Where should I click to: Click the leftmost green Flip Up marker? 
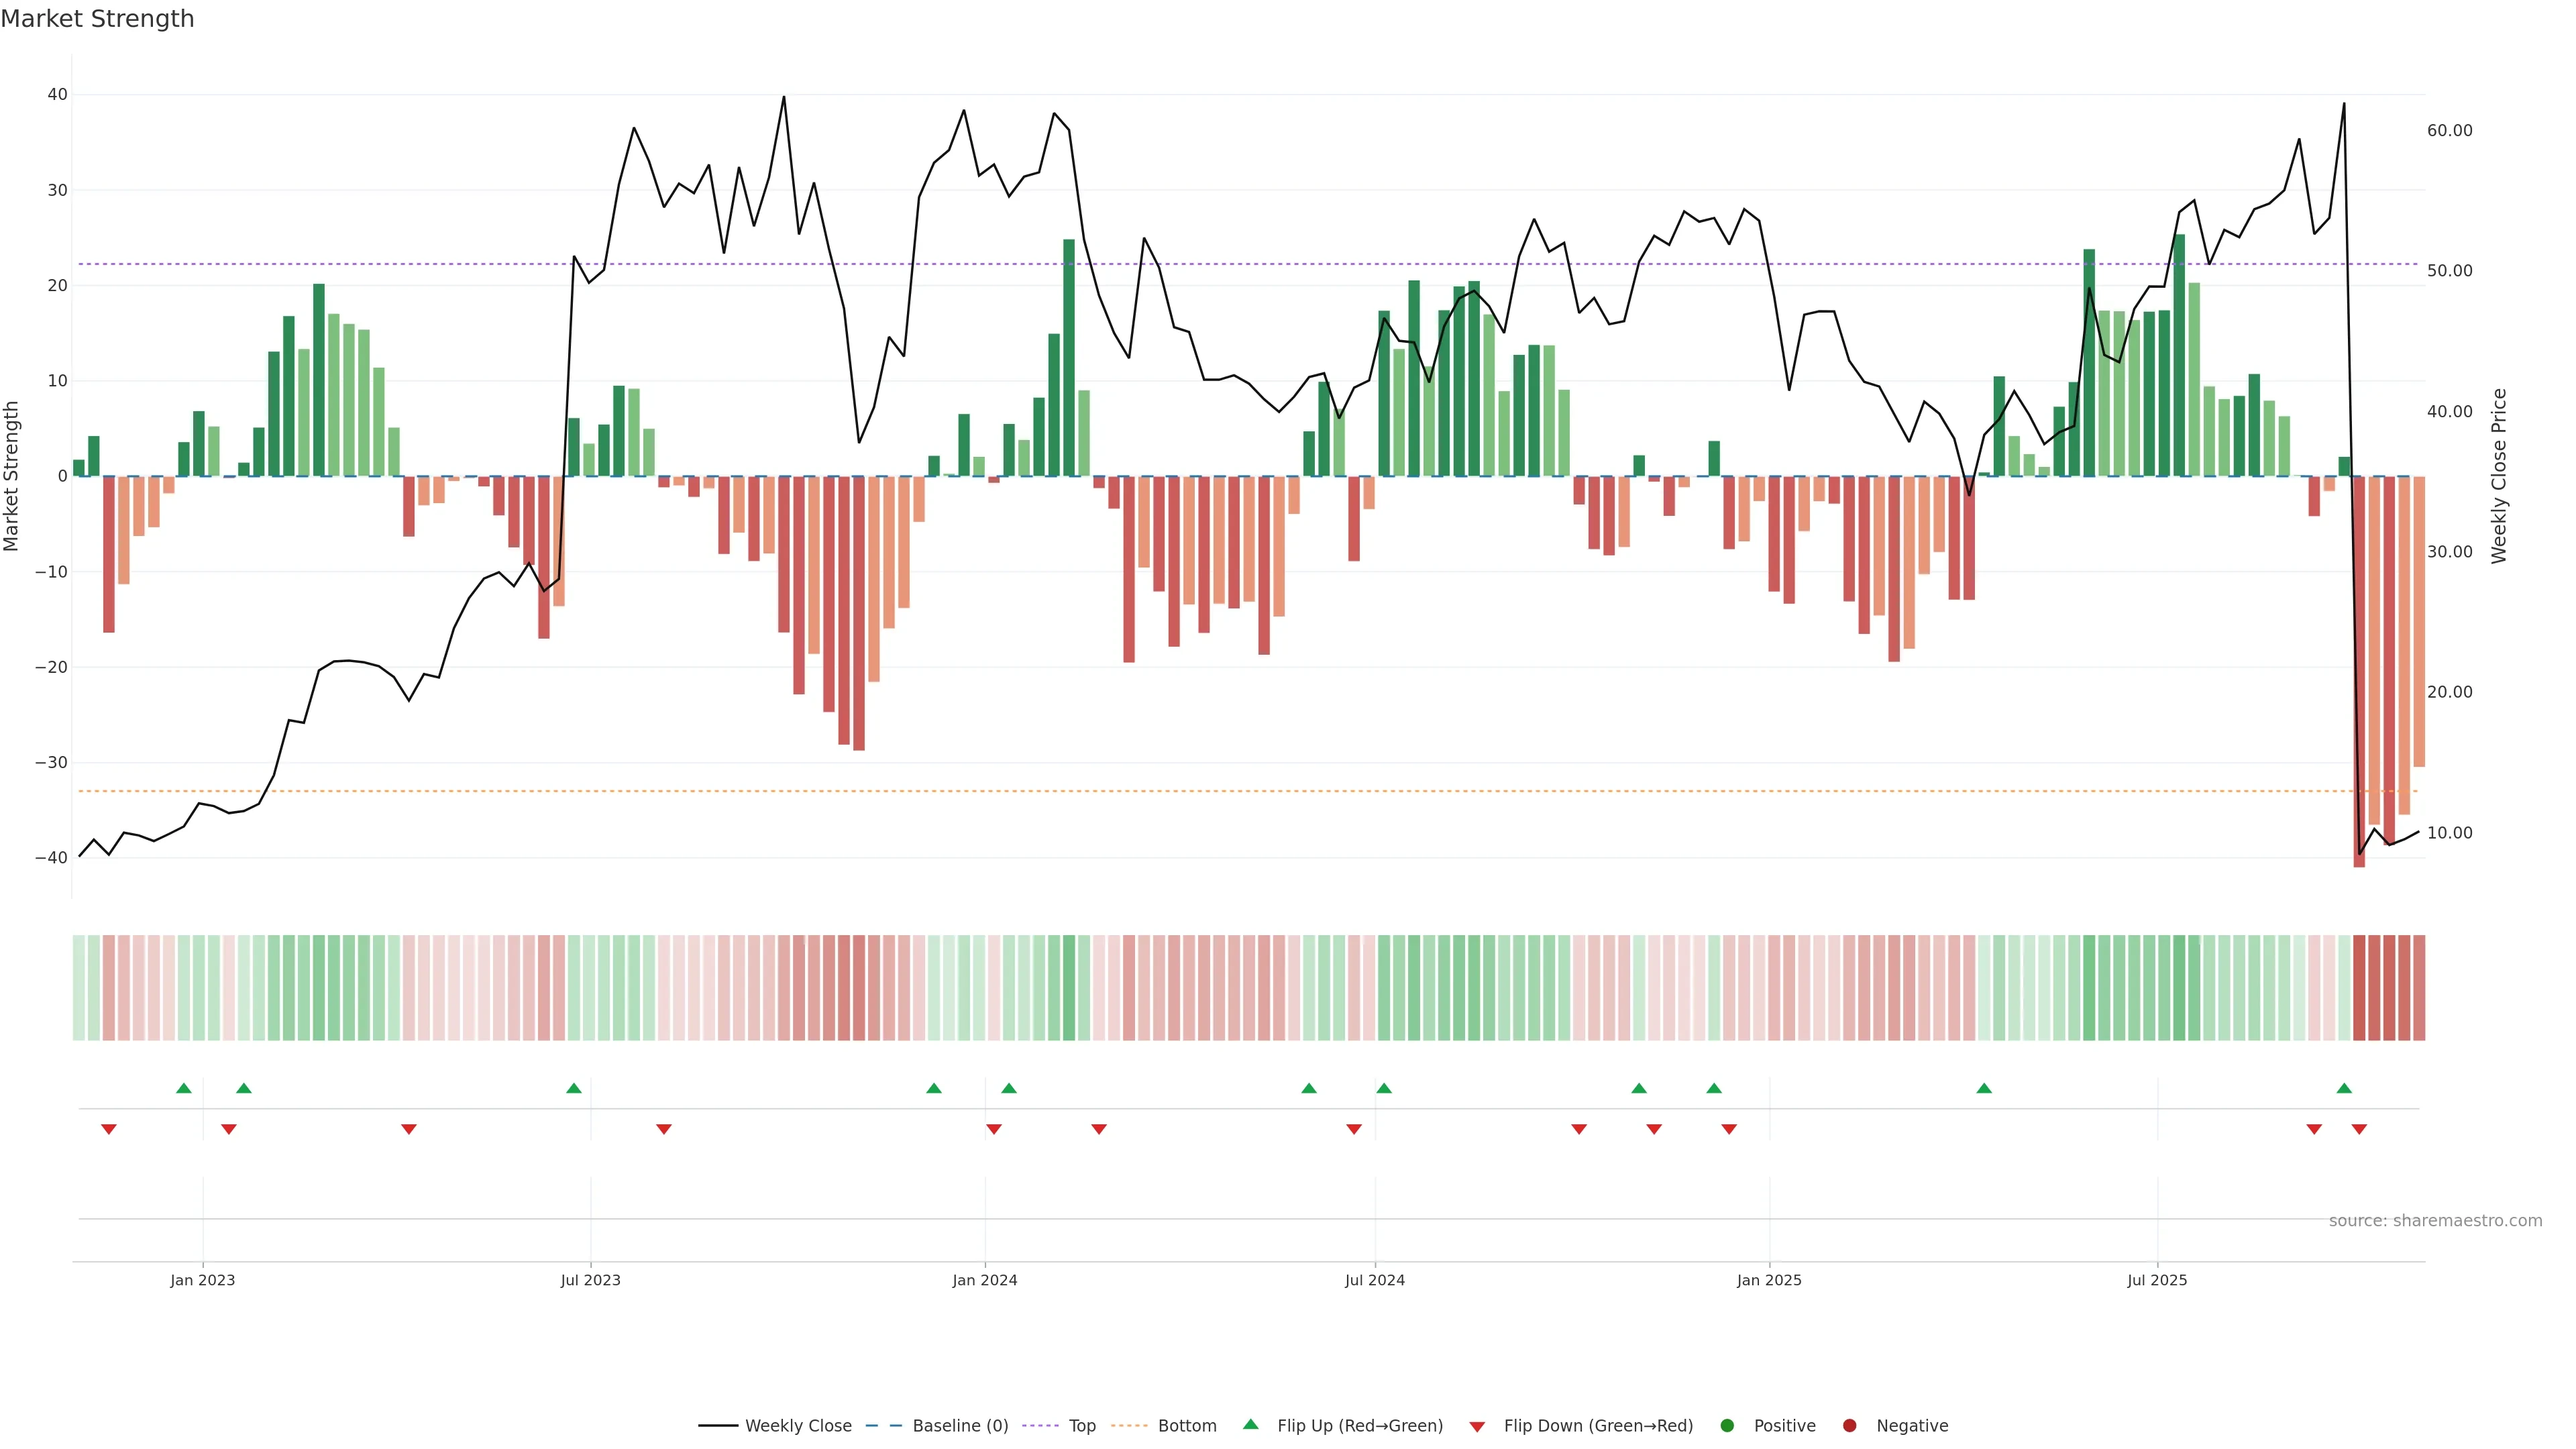[x=184, y=1088]
